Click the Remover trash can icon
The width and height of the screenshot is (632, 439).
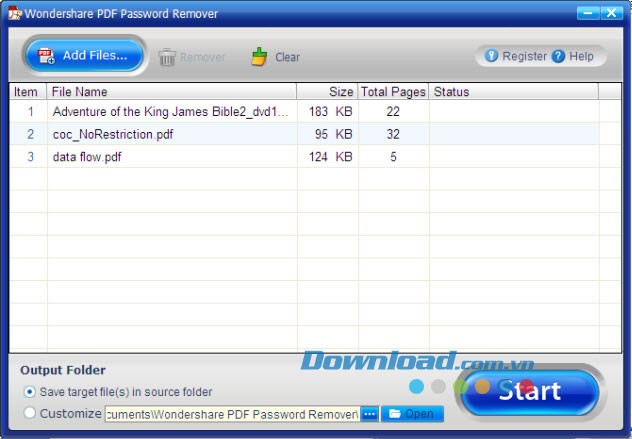point(166,57)
